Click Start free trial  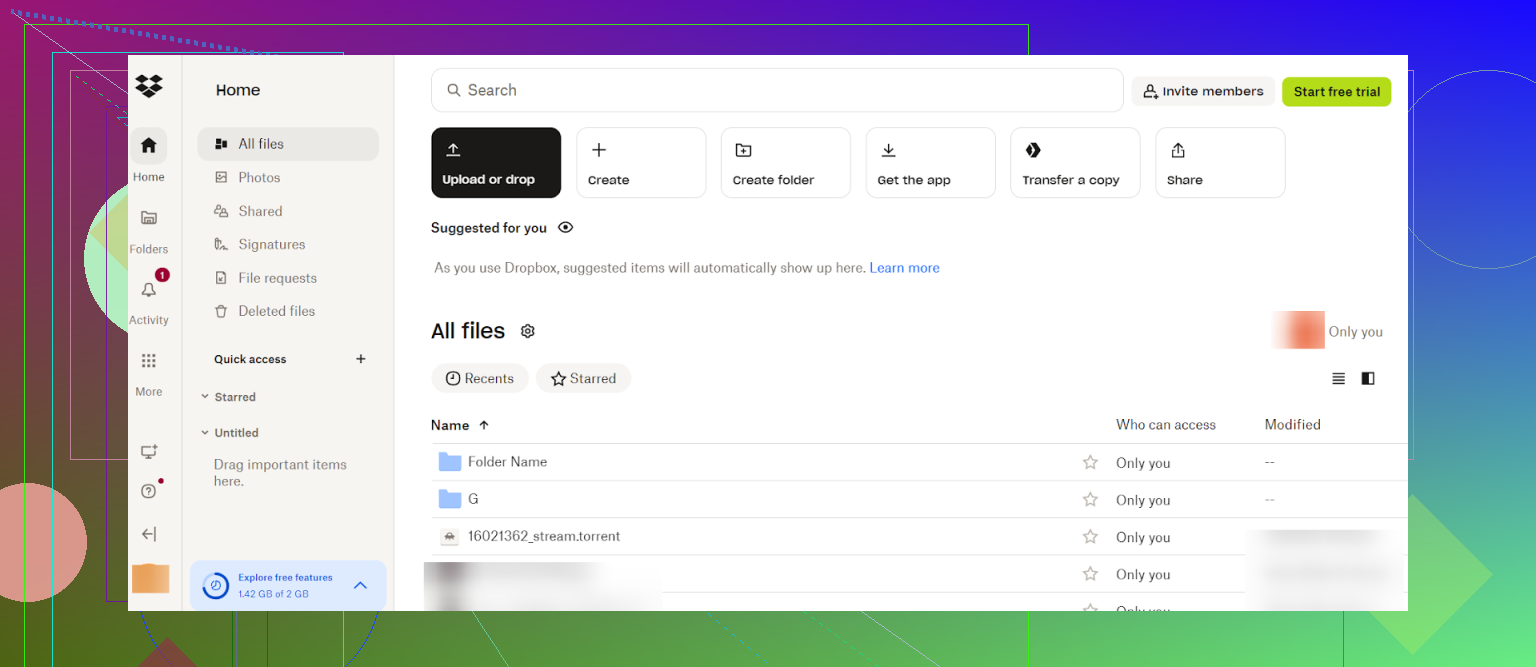(1337, 91)
